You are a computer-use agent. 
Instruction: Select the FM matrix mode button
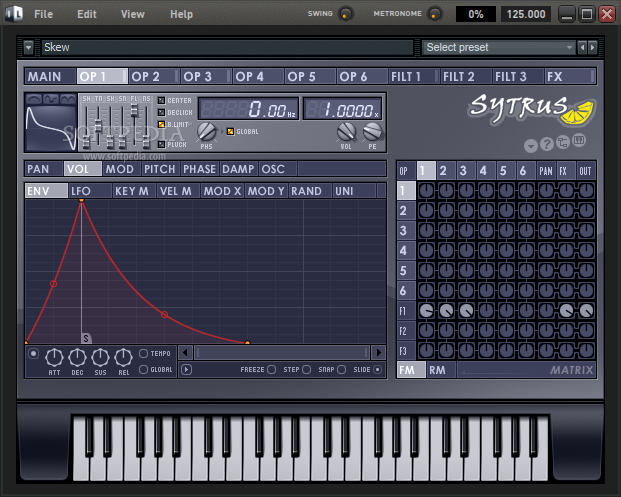tap(411, 370)
